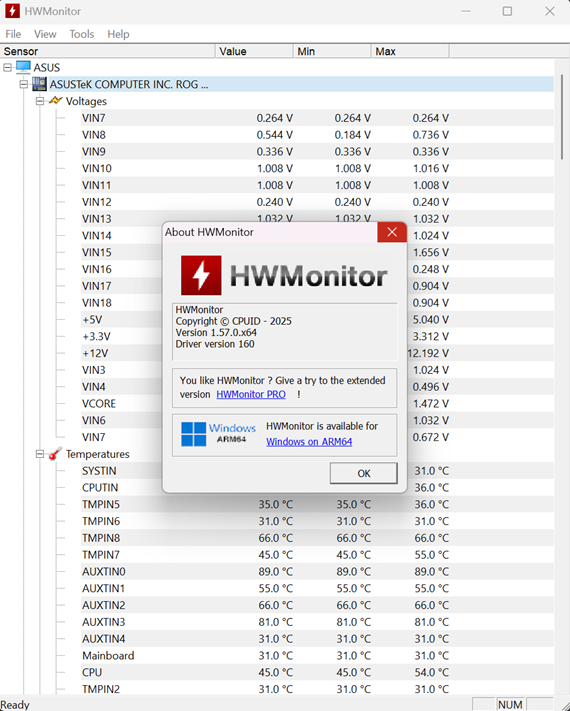Click the Temperatures thermometer icon

click(x=55, y=453)
